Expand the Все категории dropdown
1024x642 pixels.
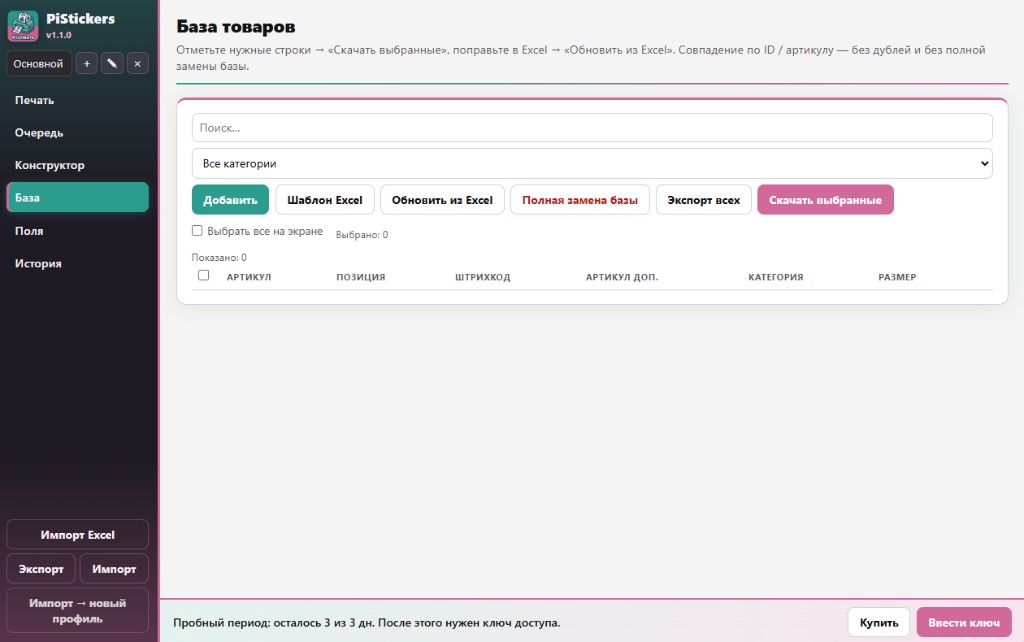[592, 163]
